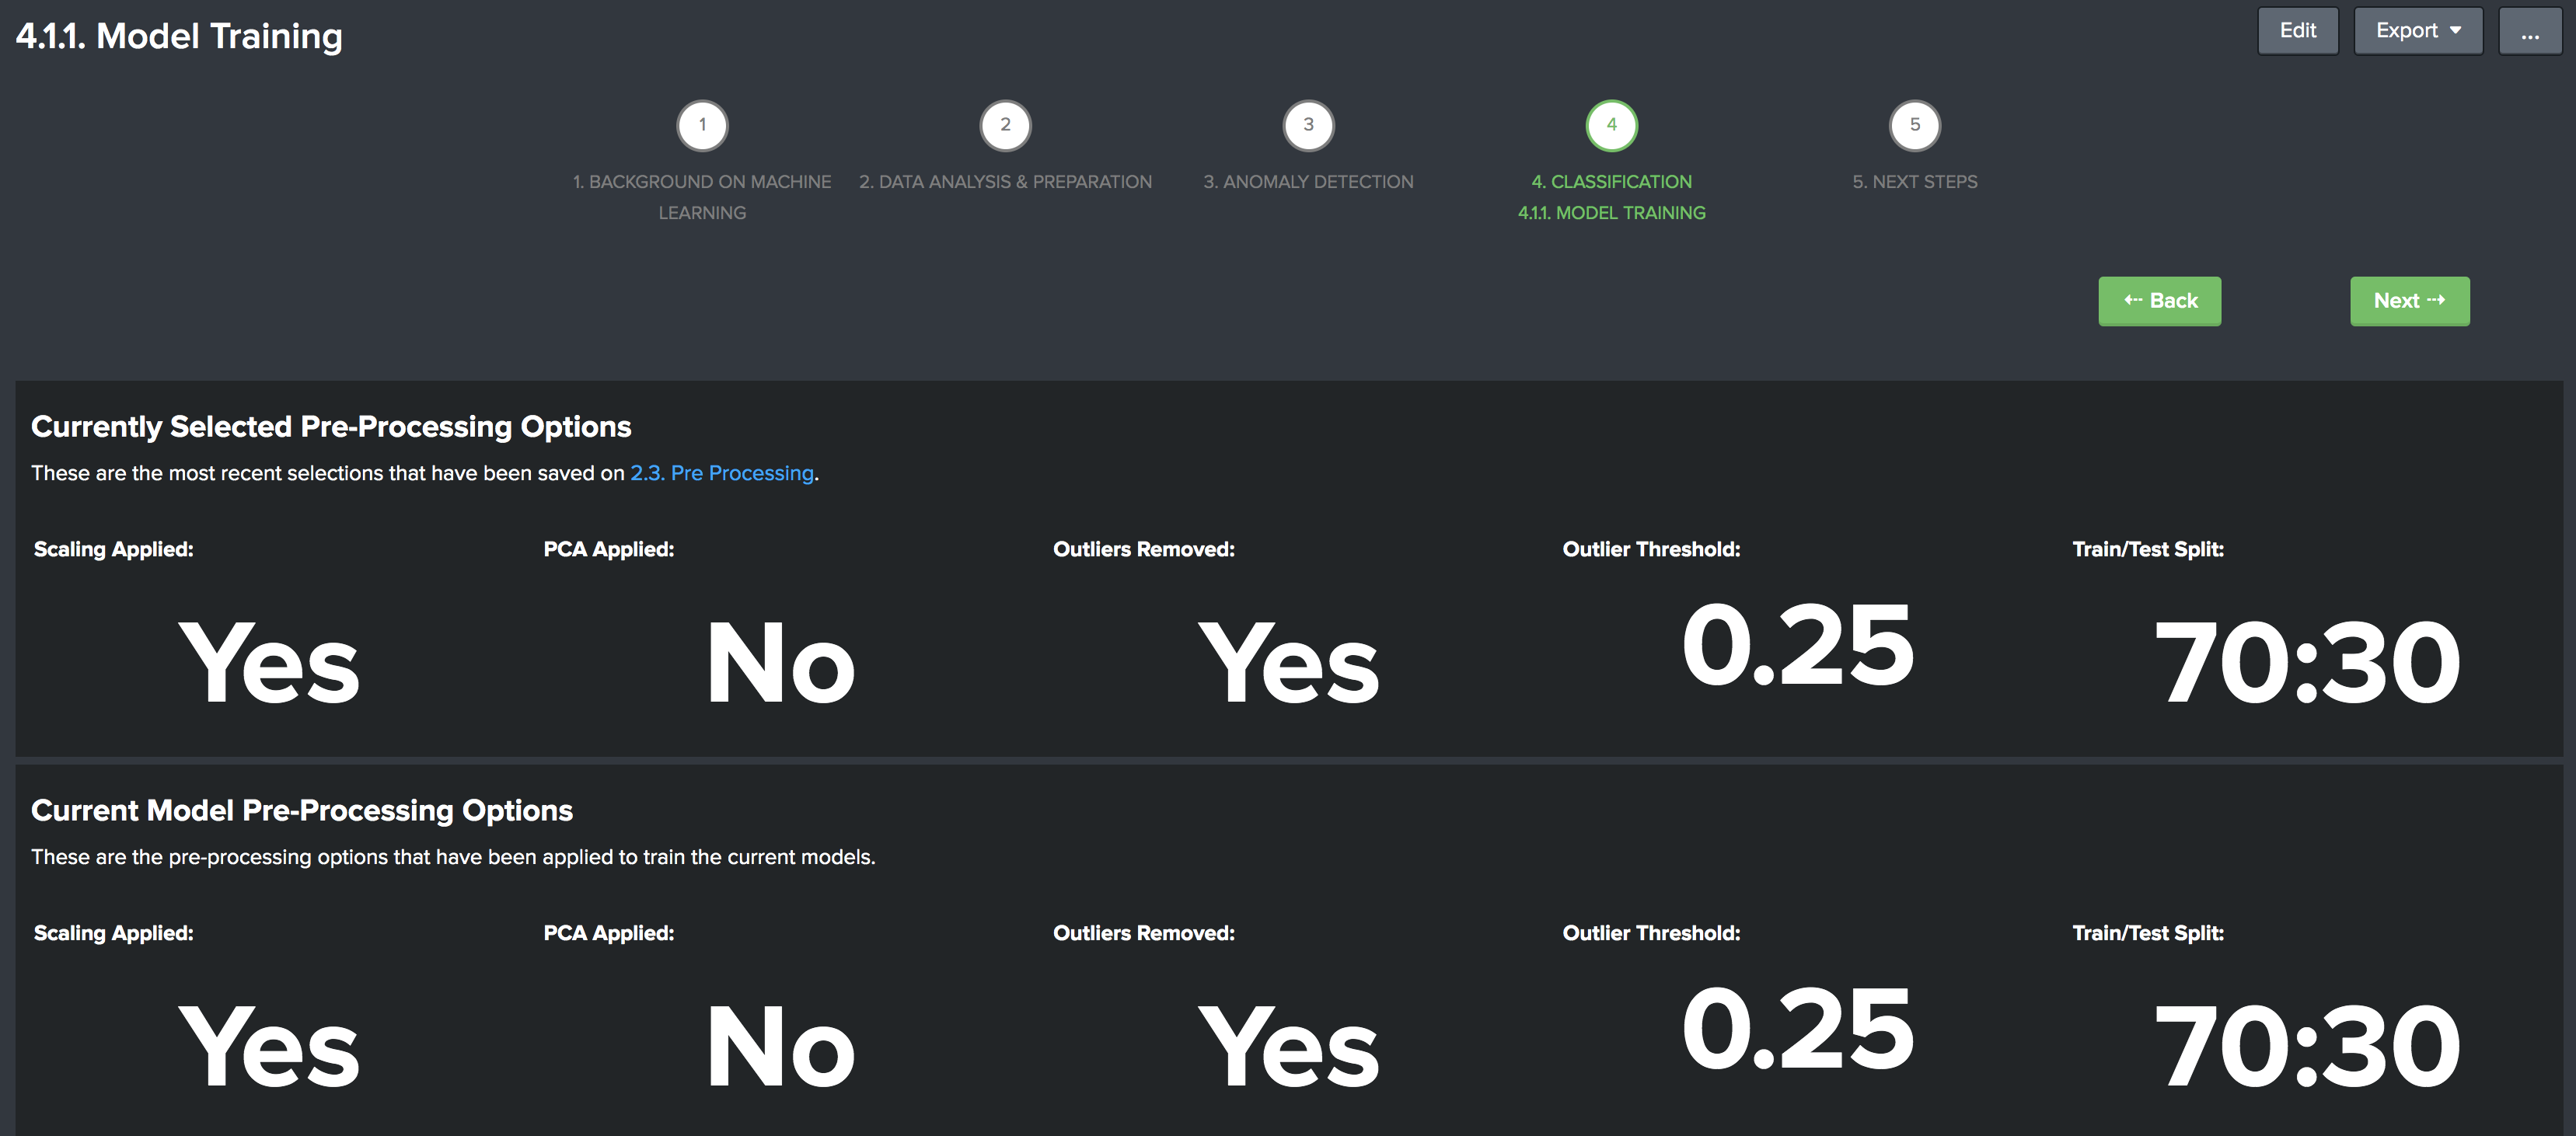Open Data Analysis & Preparation step label
Screen dimensions: 2576x1136
click(x=1005, y=182)
